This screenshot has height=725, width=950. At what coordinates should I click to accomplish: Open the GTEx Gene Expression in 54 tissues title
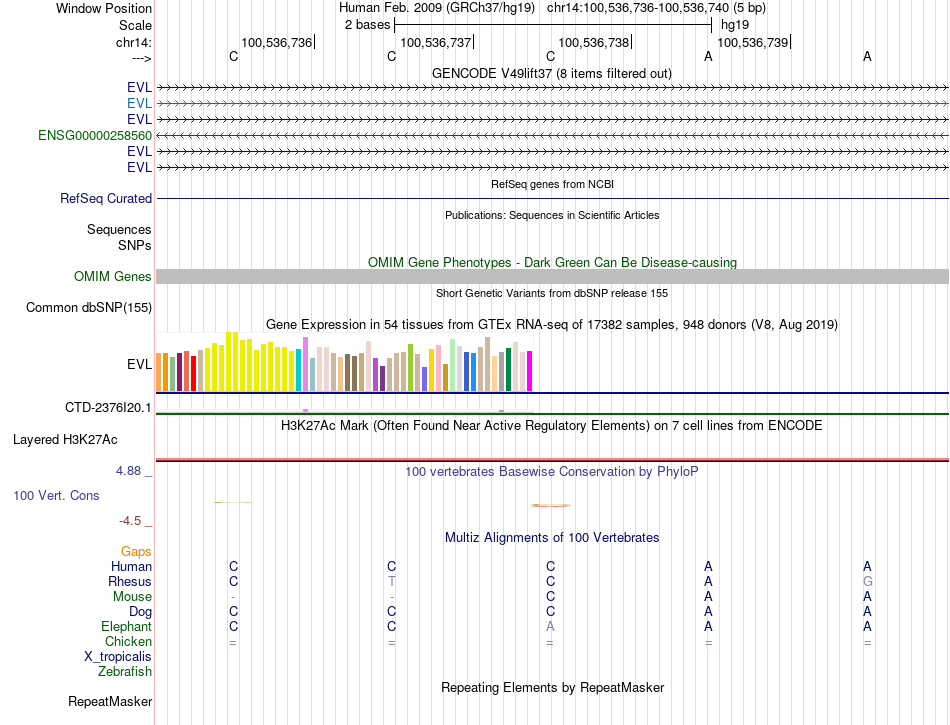pyautogui.click(x=552, y=325)
